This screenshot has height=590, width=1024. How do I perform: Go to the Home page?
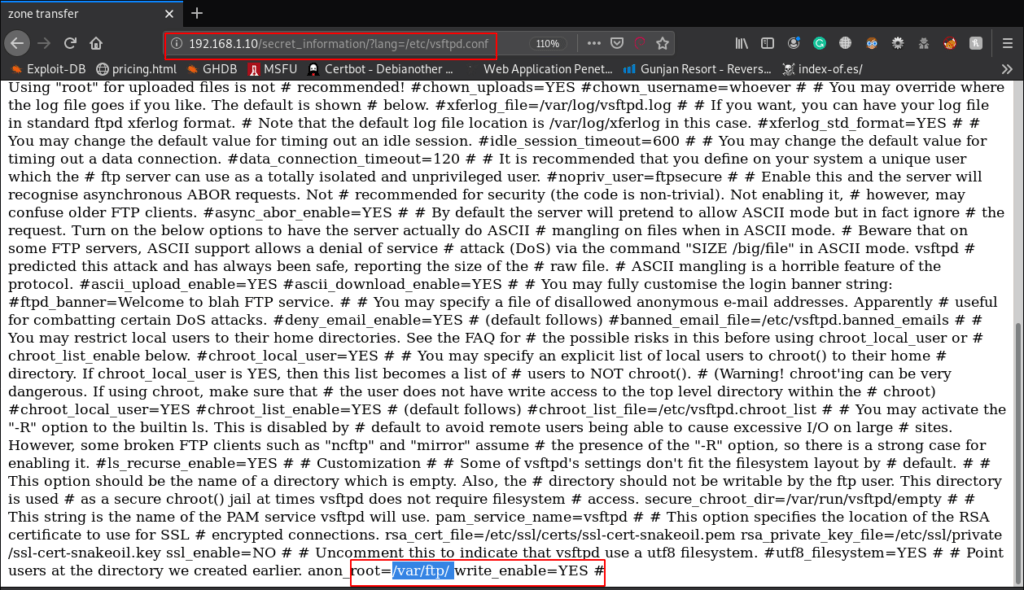(x=96, y=44)
